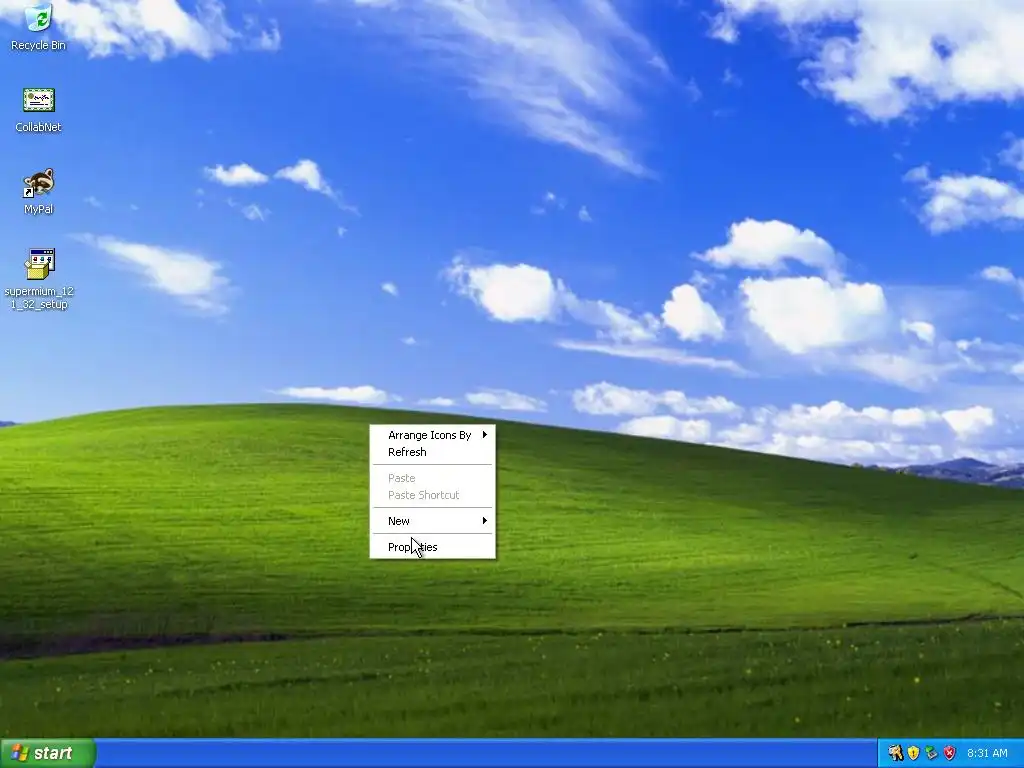The image size is (1024, 768).
Task: Click the yellow shield update alert tray icon
Action: click(x=914, y=753)
